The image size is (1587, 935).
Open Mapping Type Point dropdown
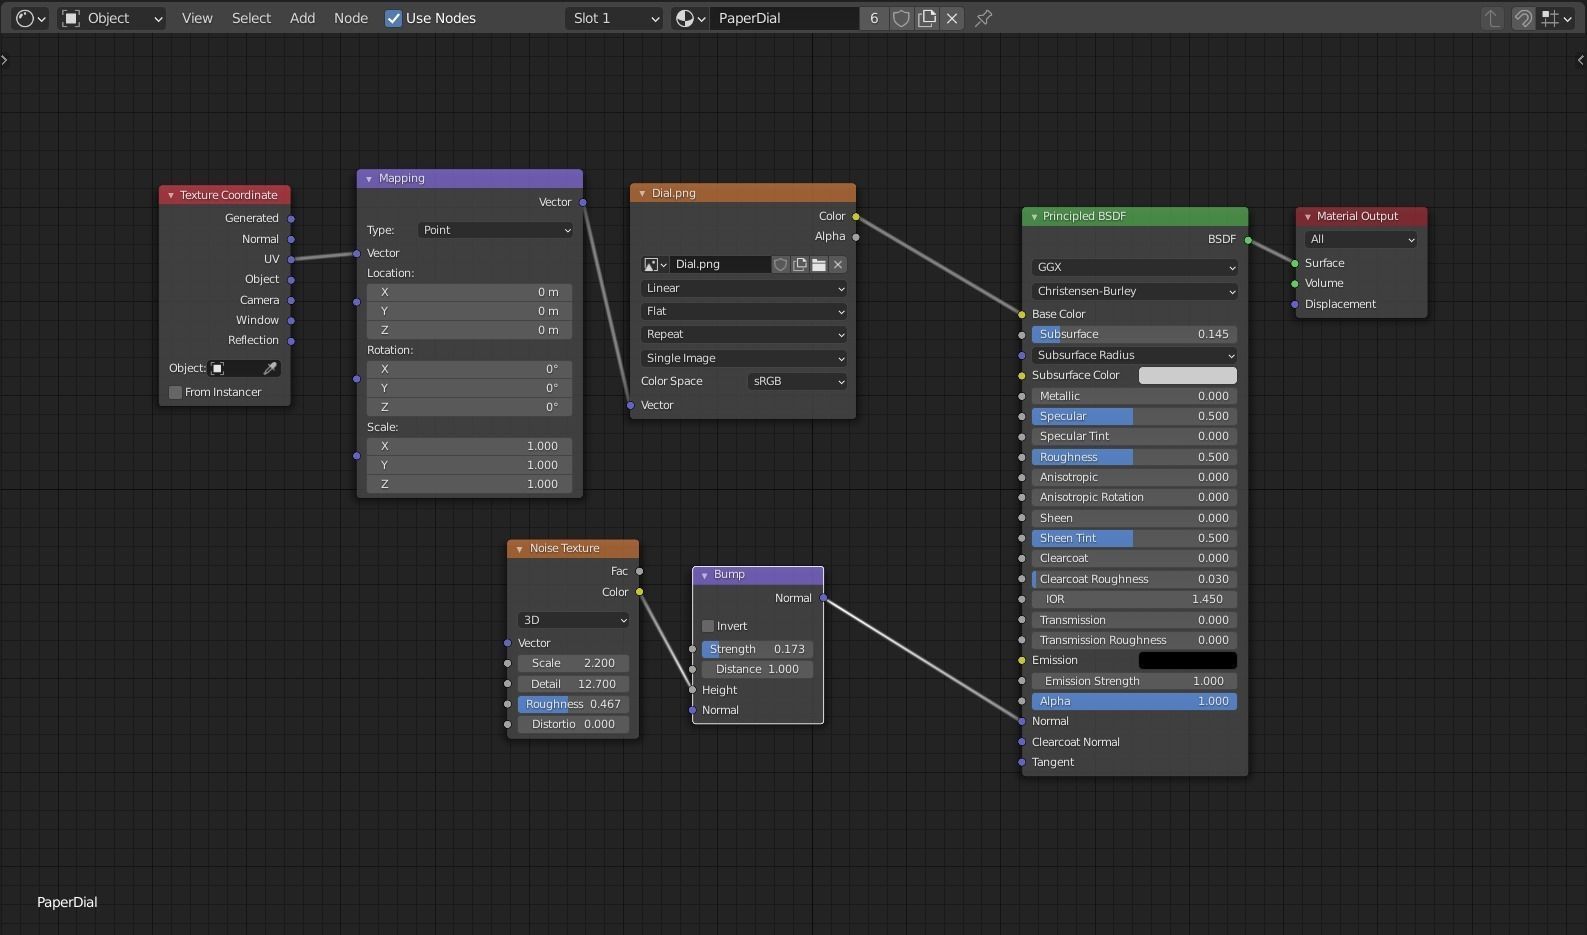(x=495, y=230)
